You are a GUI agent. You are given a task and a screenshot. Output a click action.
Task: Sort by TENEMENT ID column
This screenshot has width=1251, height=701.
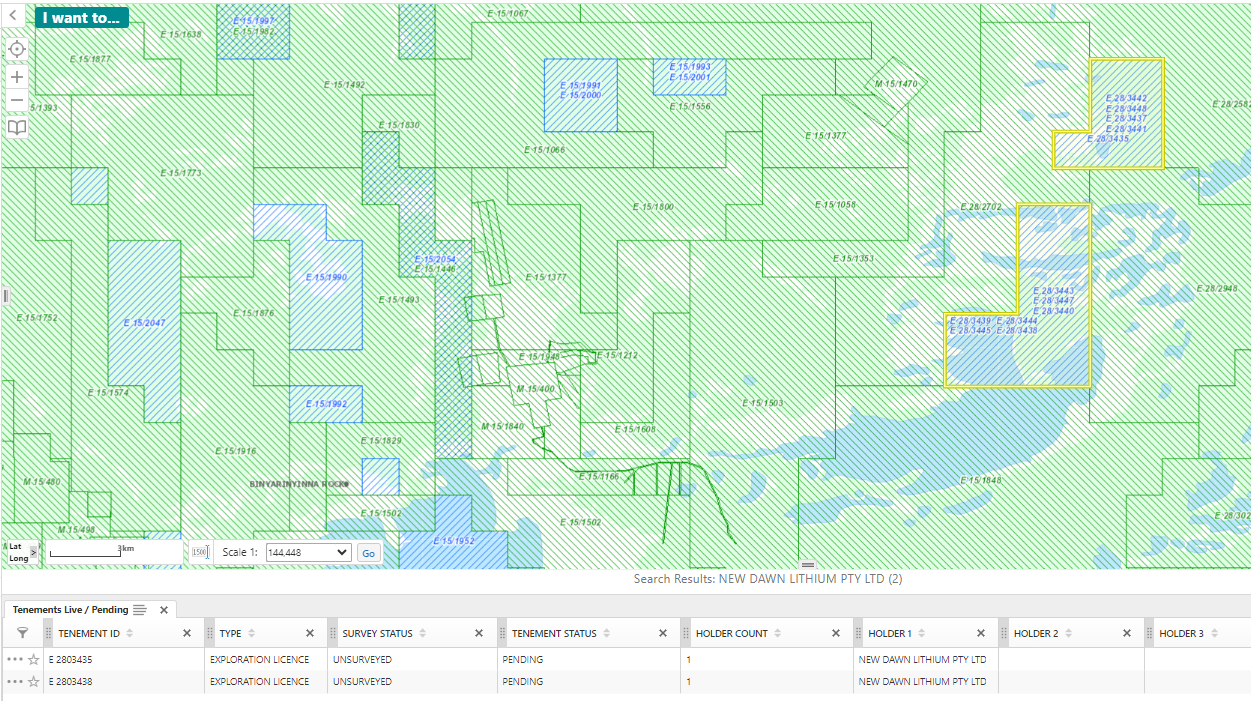[129, 633]
